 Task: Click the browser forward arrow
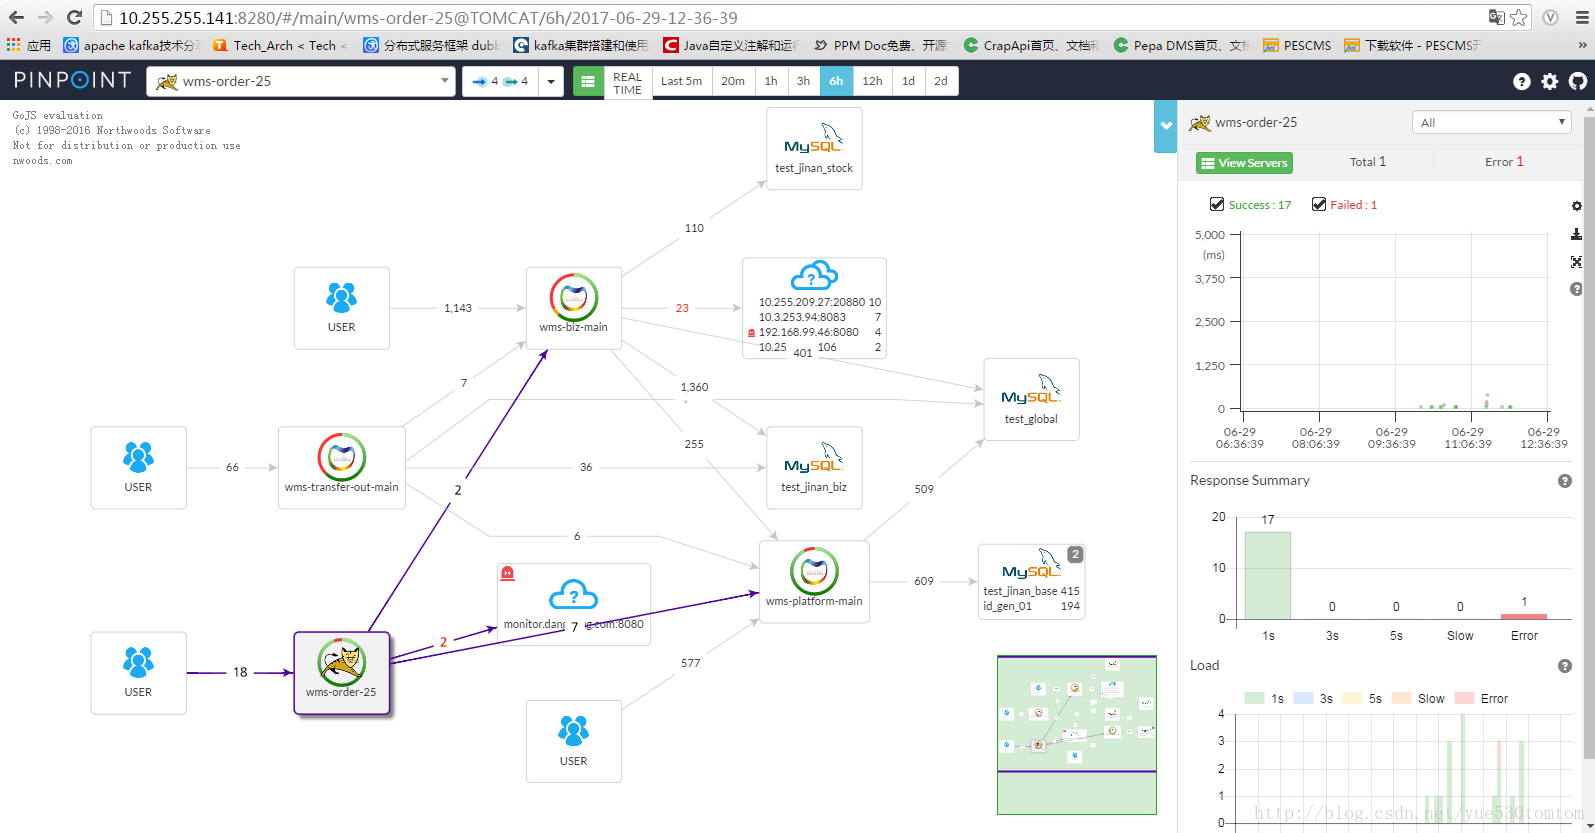pyautogui.click(x=45, y=18)
